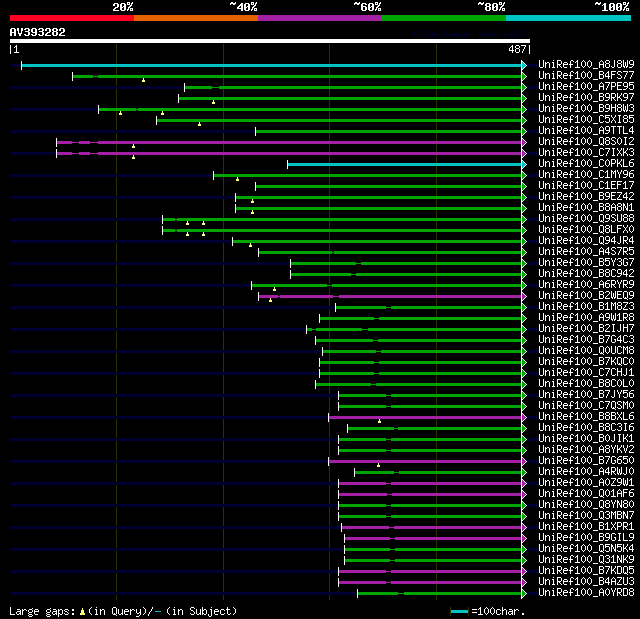Open the UniRef100_B4FS77 hit label
Image resolution: width=640 pixels, height=619 pixels.
[586, 75]
